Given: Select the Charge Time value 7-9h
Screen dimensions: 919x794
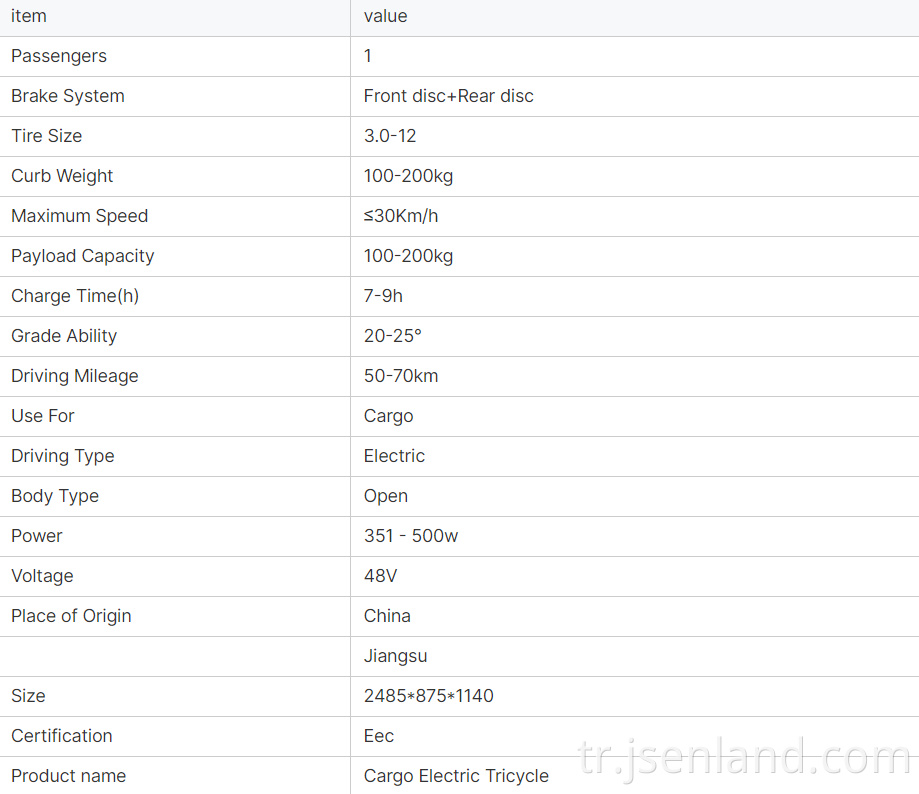Looking at the screenshot, I should (x=383, y=296).
